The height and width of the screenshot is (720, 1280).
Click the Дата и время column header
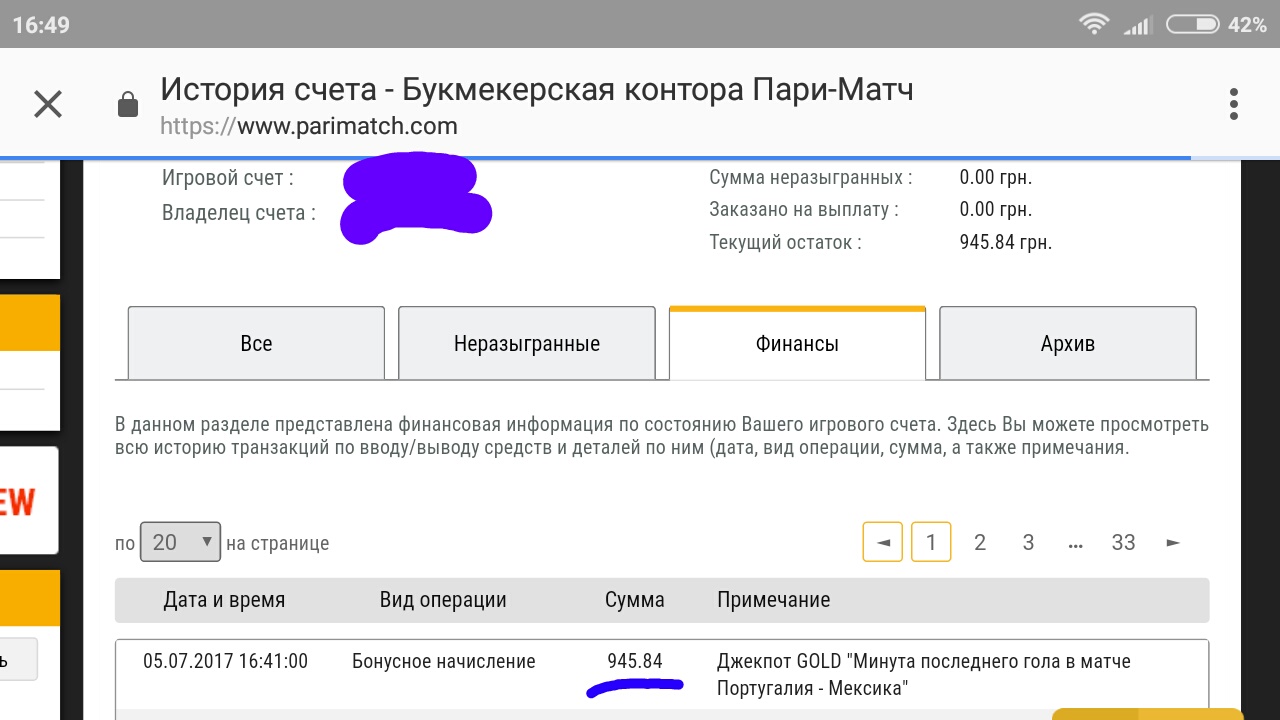(x=224, y=600)
